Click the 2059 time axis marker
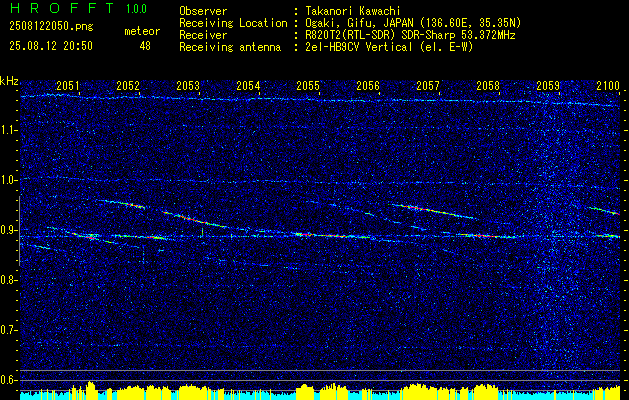Image resolution: width=629 pixels, height=400 pixels. (548, 85)
